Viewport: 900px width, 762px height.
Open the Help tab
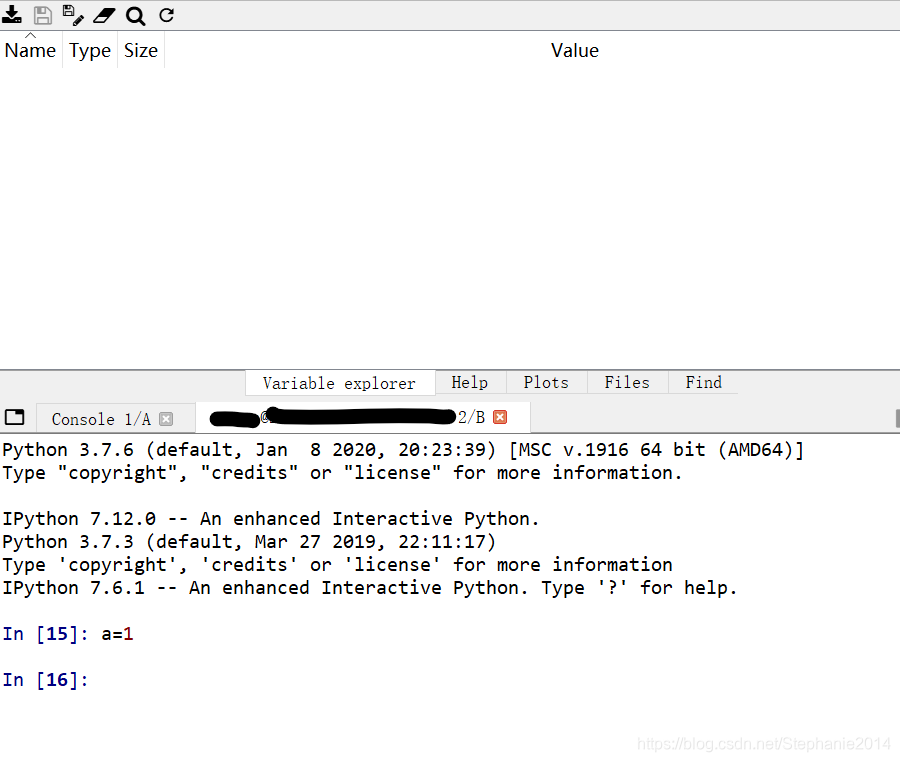pos(470,382)
